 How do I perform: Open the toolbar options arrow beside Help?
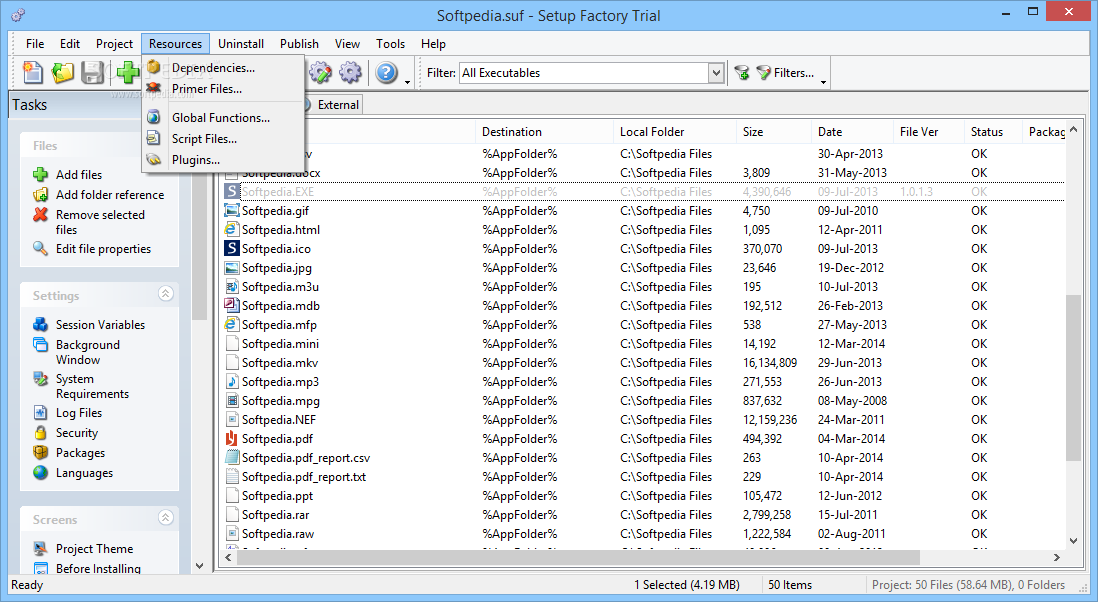[x=408, y=82]
